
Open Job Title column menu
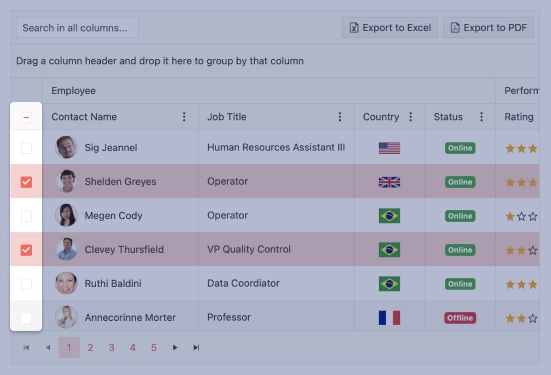pyautogui.click(x=340, y=117)
